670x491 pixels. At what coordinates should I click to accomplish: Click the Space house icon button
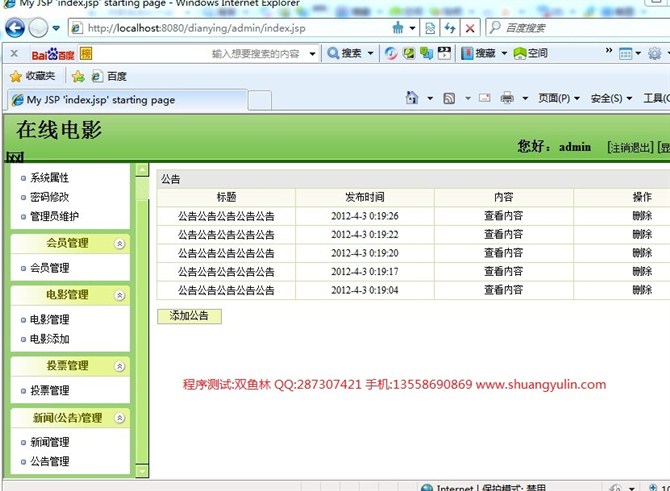[531, 53]
